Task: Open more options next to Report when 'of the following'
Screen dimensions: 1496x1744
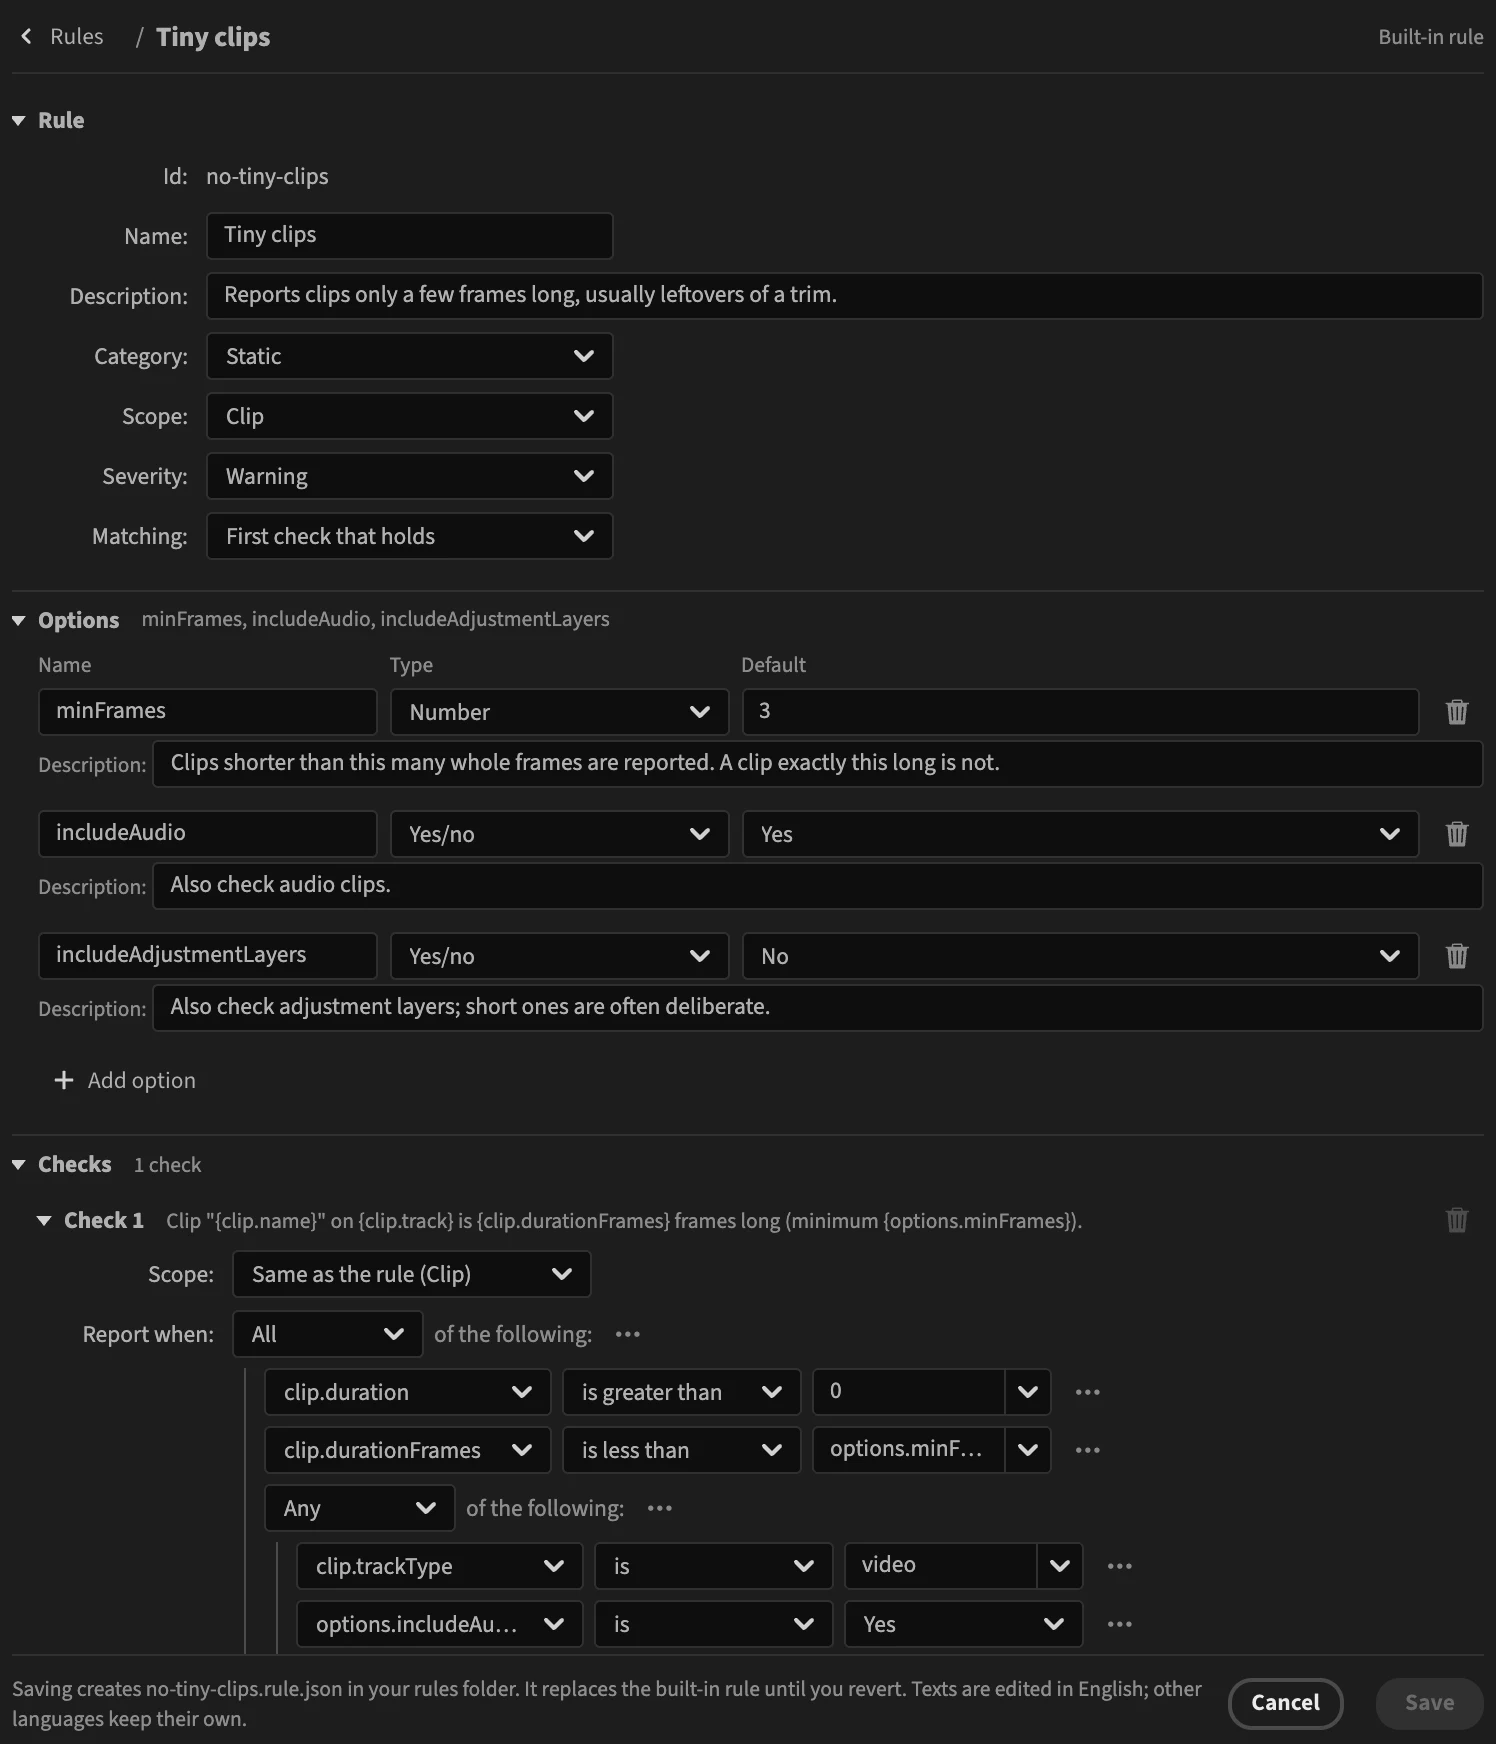Action: (628, 1334)
